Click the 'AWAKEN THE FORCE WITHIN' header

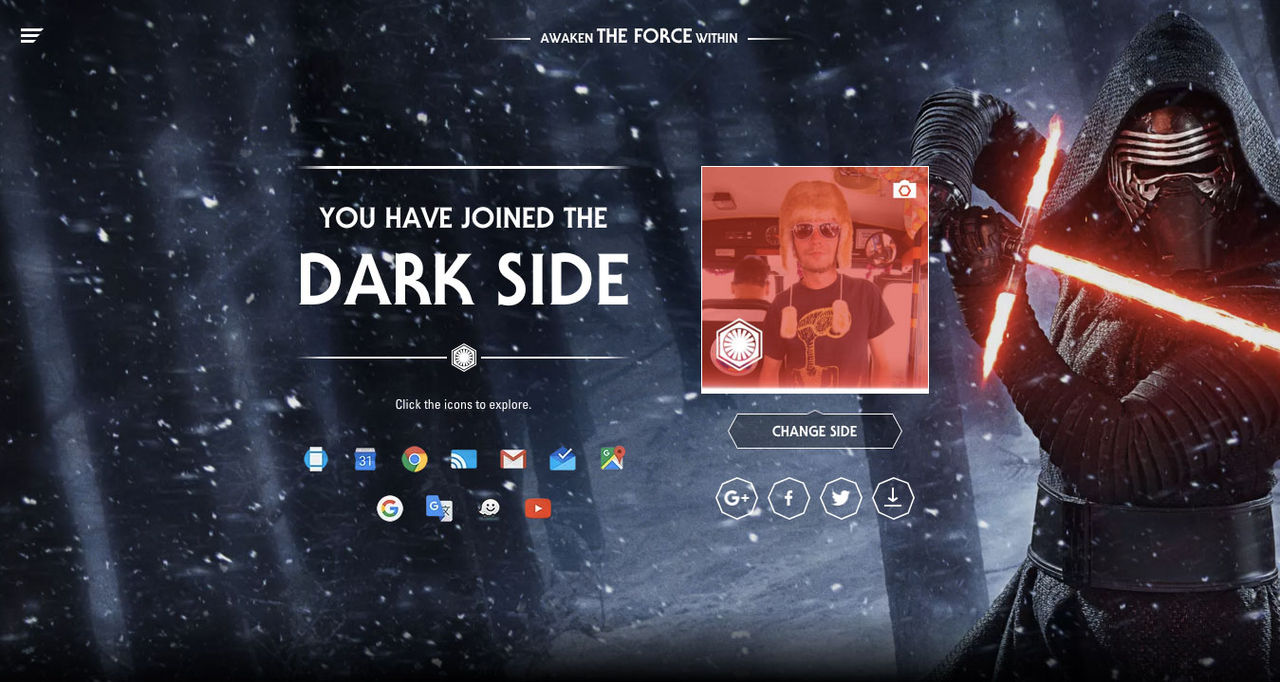coord(639,37)
